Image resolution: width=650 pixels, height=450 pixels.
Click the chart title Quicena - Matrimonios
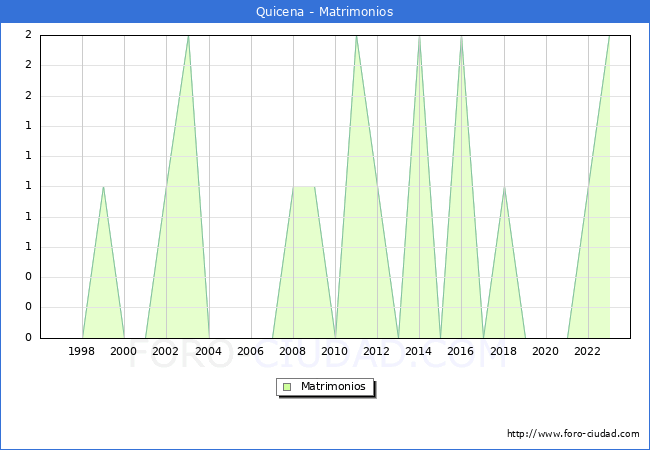325,11
